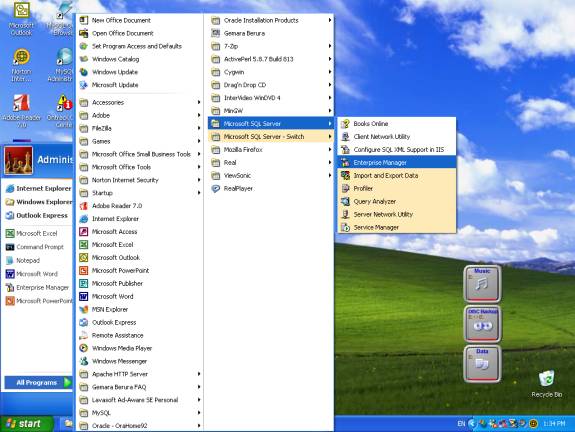The width and height of the screenshot is (575, 432).
Task: Click the Service Manager icon
Action: click(345, 227)
